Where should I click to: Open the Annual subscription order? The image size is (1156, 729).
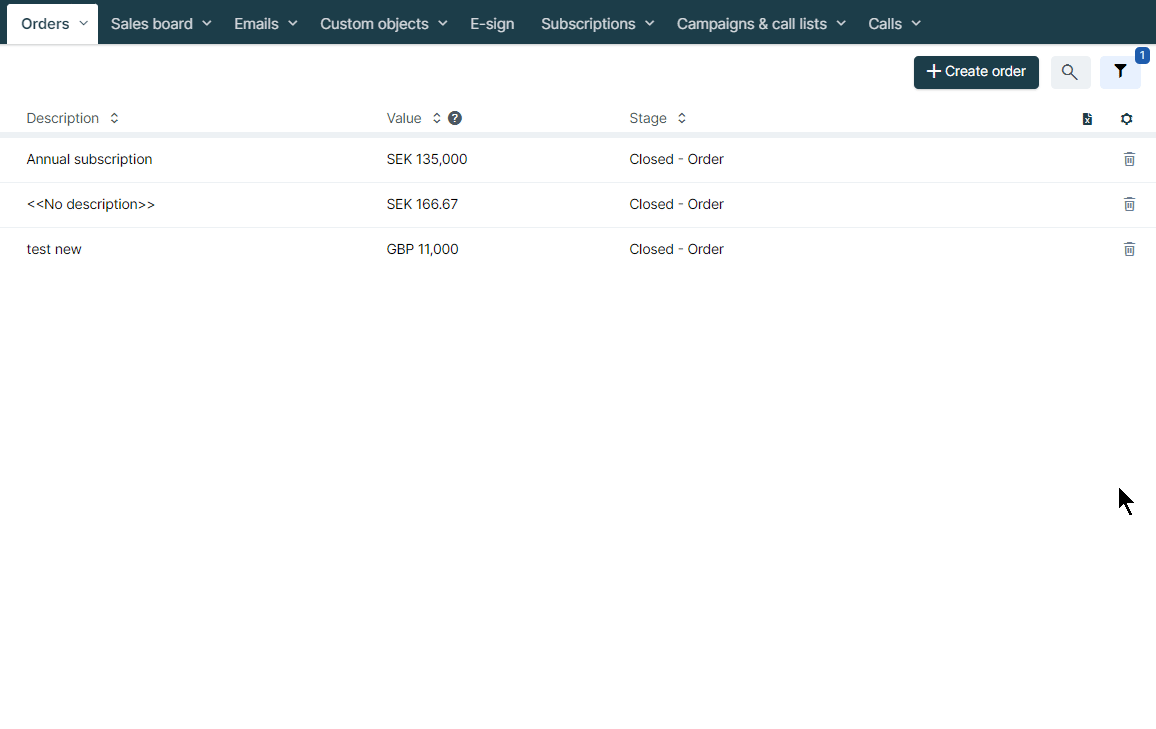(x=89, y=159)
